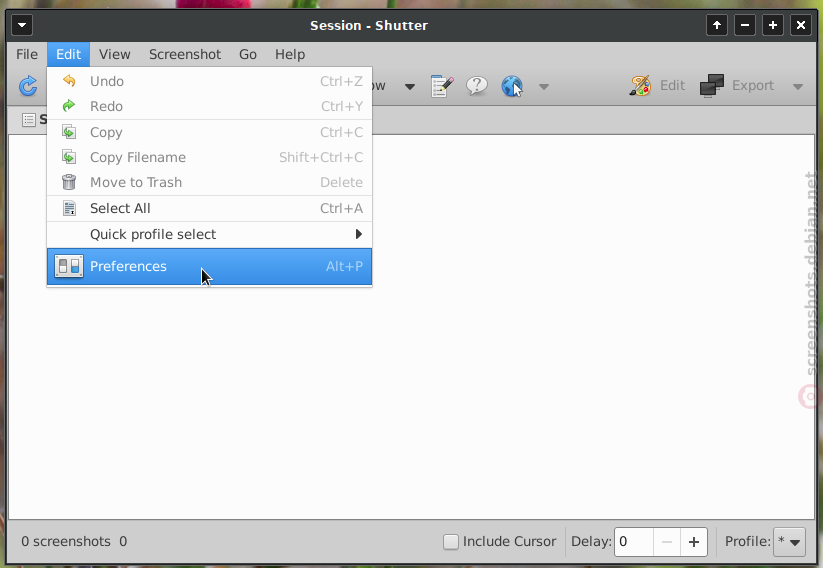
Task: Click the menu capture icon with pencil
Action: click(x=441, y=86)
